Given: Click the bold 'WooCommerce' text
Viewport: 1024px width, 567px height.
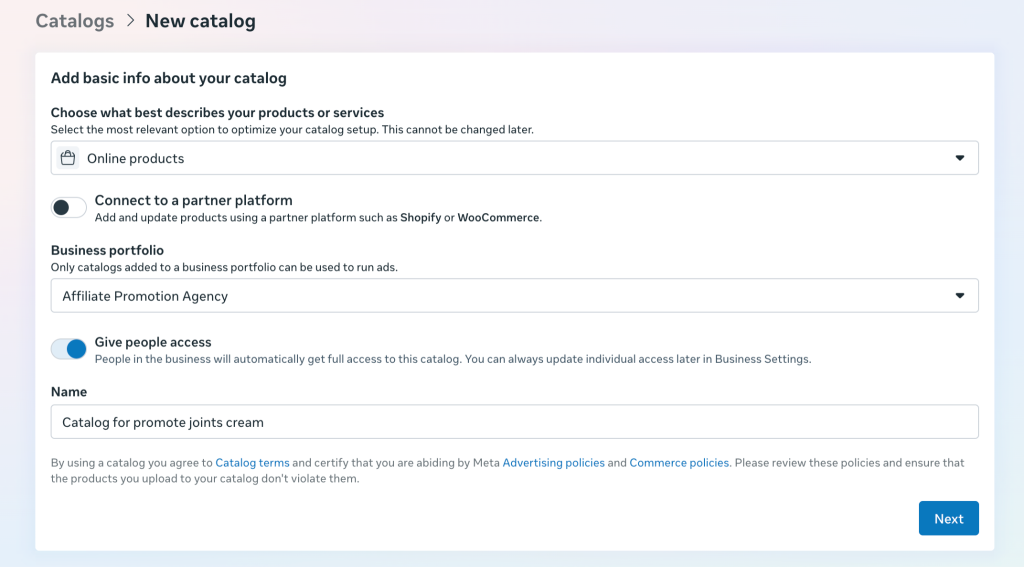Looking at the screenshot, I should click(498, 218).
